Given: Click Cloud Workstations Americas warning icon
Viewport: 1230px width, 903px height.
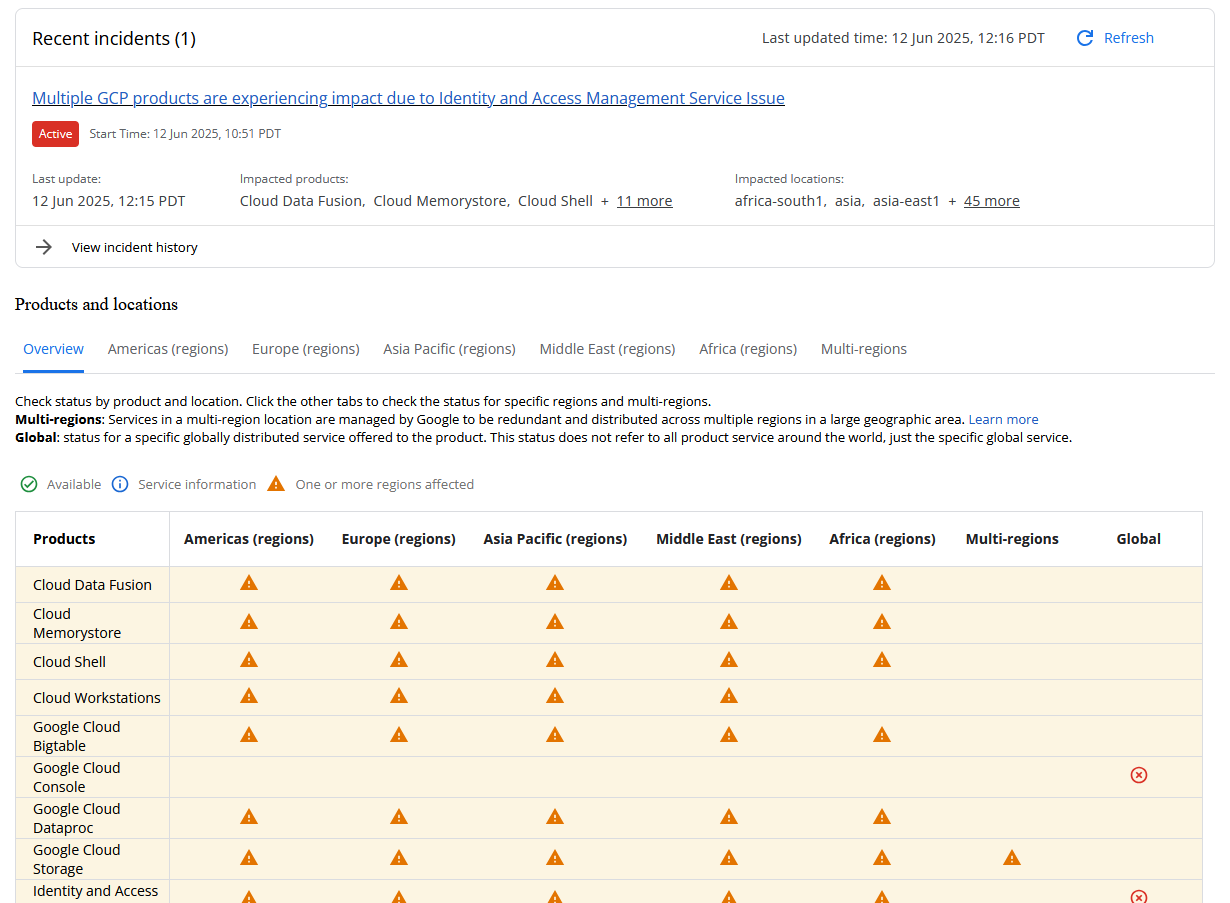Looking at the screenshot, I should [x=249, y=696].
